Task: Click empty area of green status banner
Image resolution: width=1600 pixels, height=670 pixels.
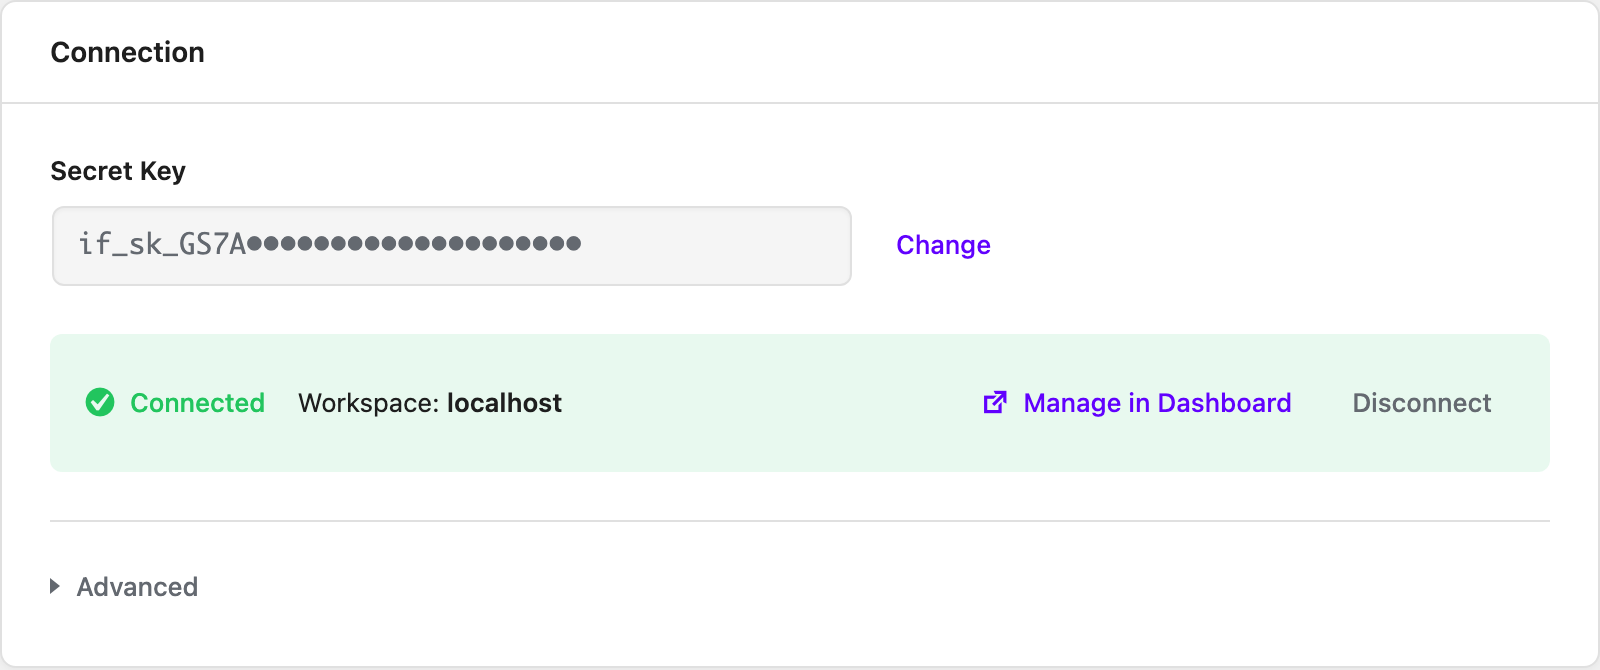Action: 770,403
